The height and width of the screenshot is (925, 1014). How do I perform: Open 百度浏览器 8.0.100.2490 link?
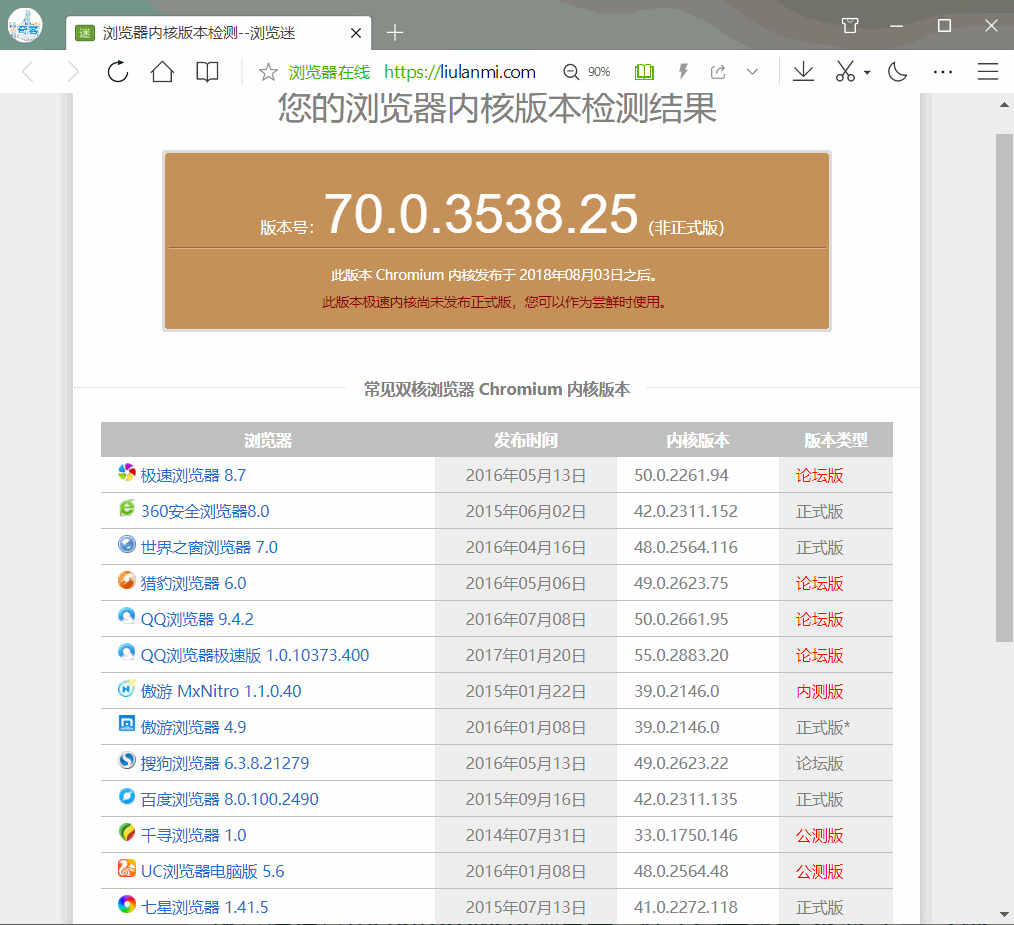(x=230, y=800)
